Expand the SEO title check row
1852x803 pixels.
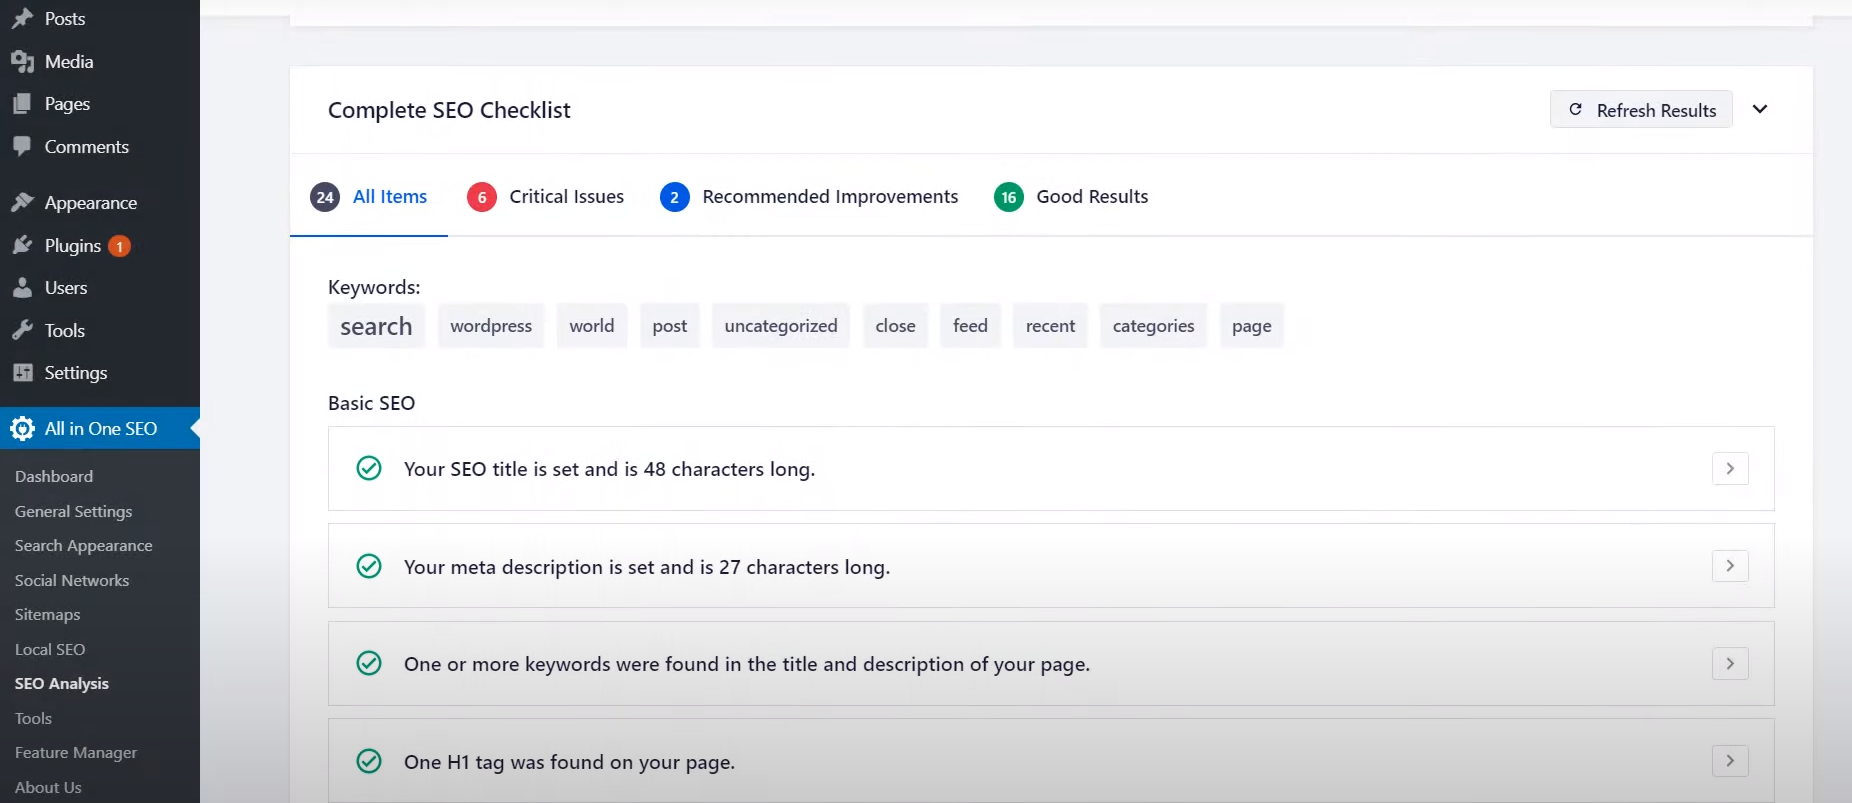click(x=1729, y=469)
